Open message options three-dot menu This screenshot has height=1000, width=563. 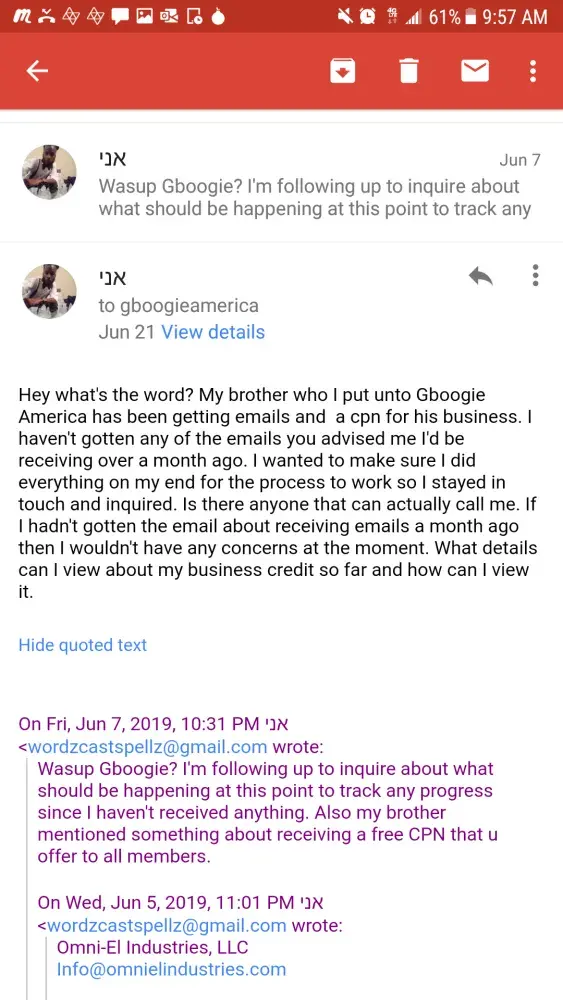[535, 276]
